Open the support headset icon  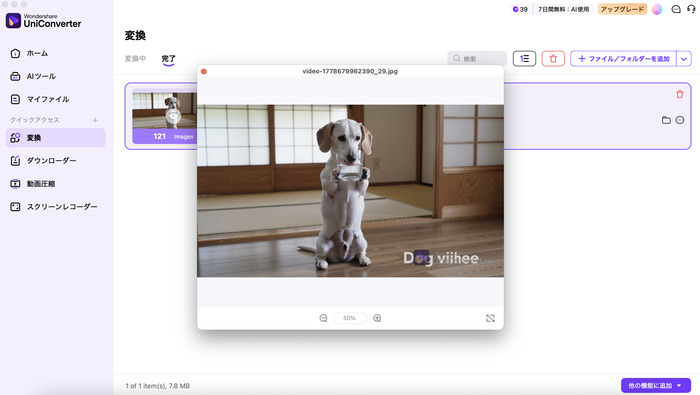click(691, 9)
